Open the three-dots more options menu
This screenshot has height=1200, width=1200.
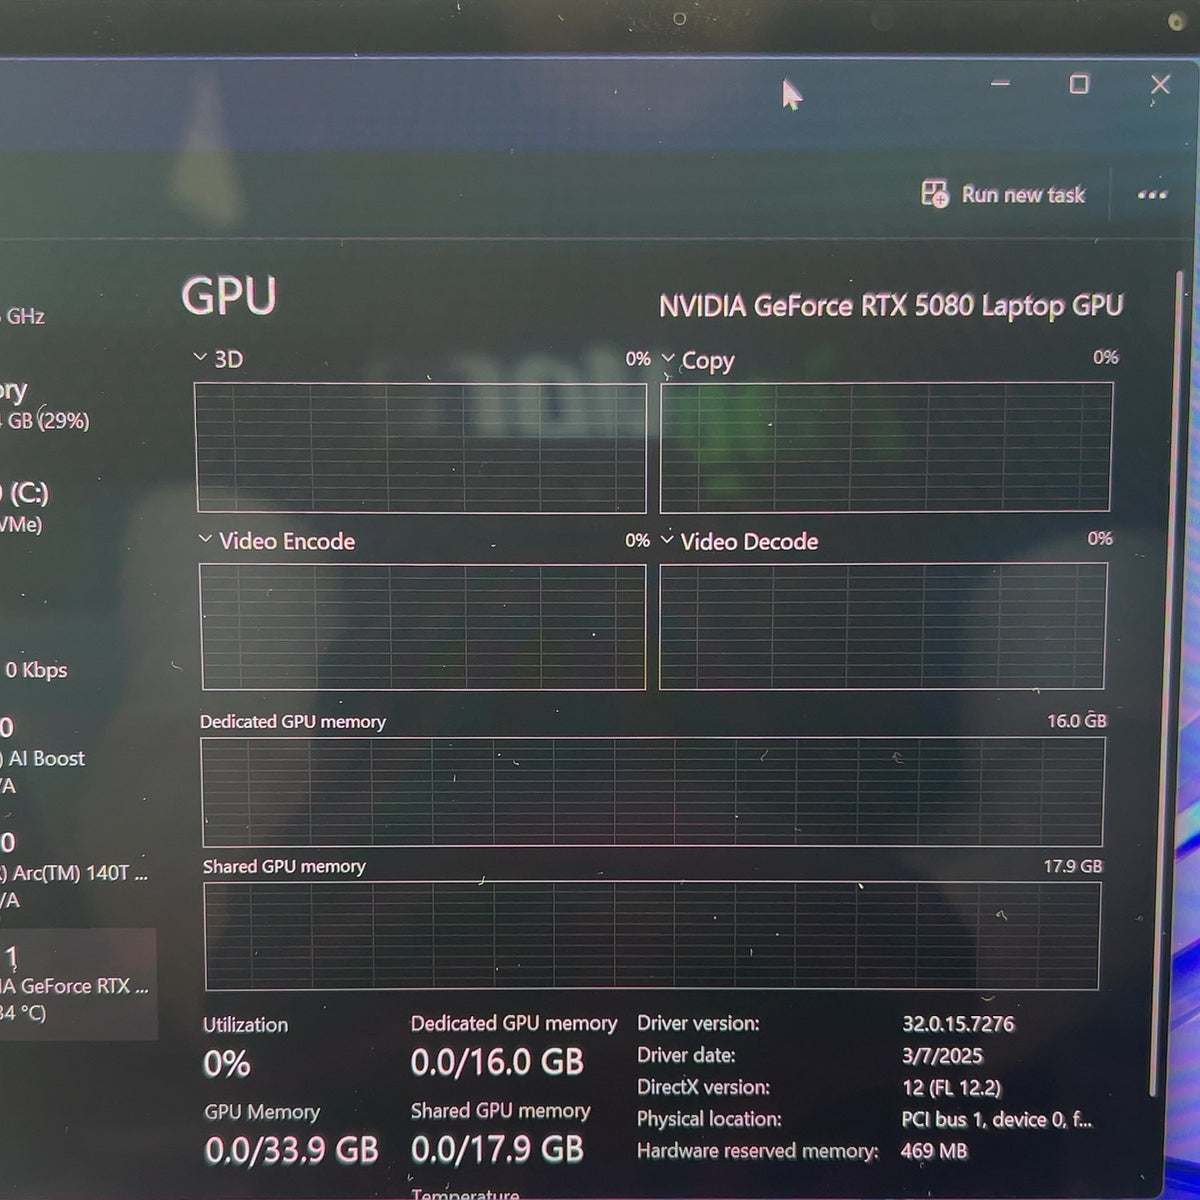click(x=1152, y=195)
